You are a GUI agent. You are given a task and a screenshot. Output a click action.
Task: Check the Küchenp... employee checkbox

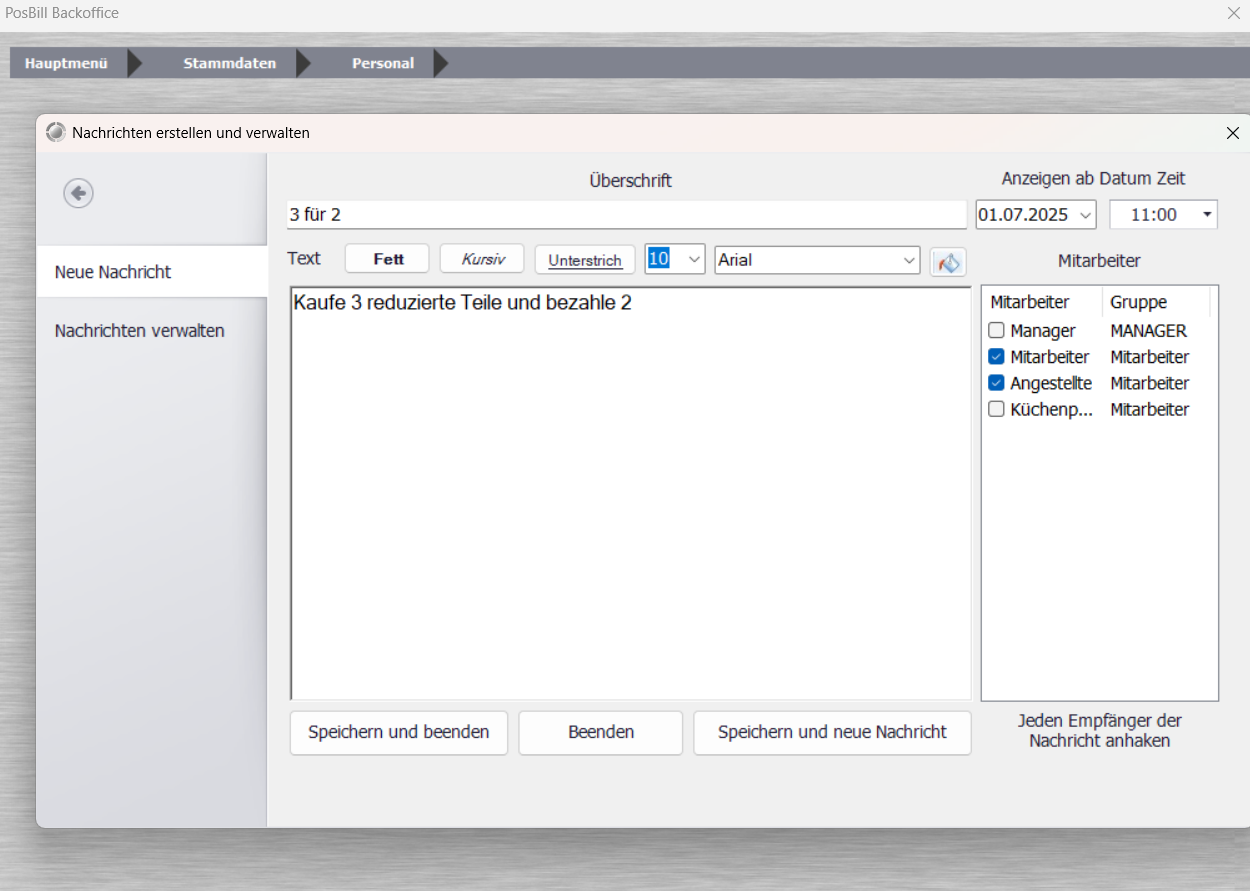click(996, 409)
